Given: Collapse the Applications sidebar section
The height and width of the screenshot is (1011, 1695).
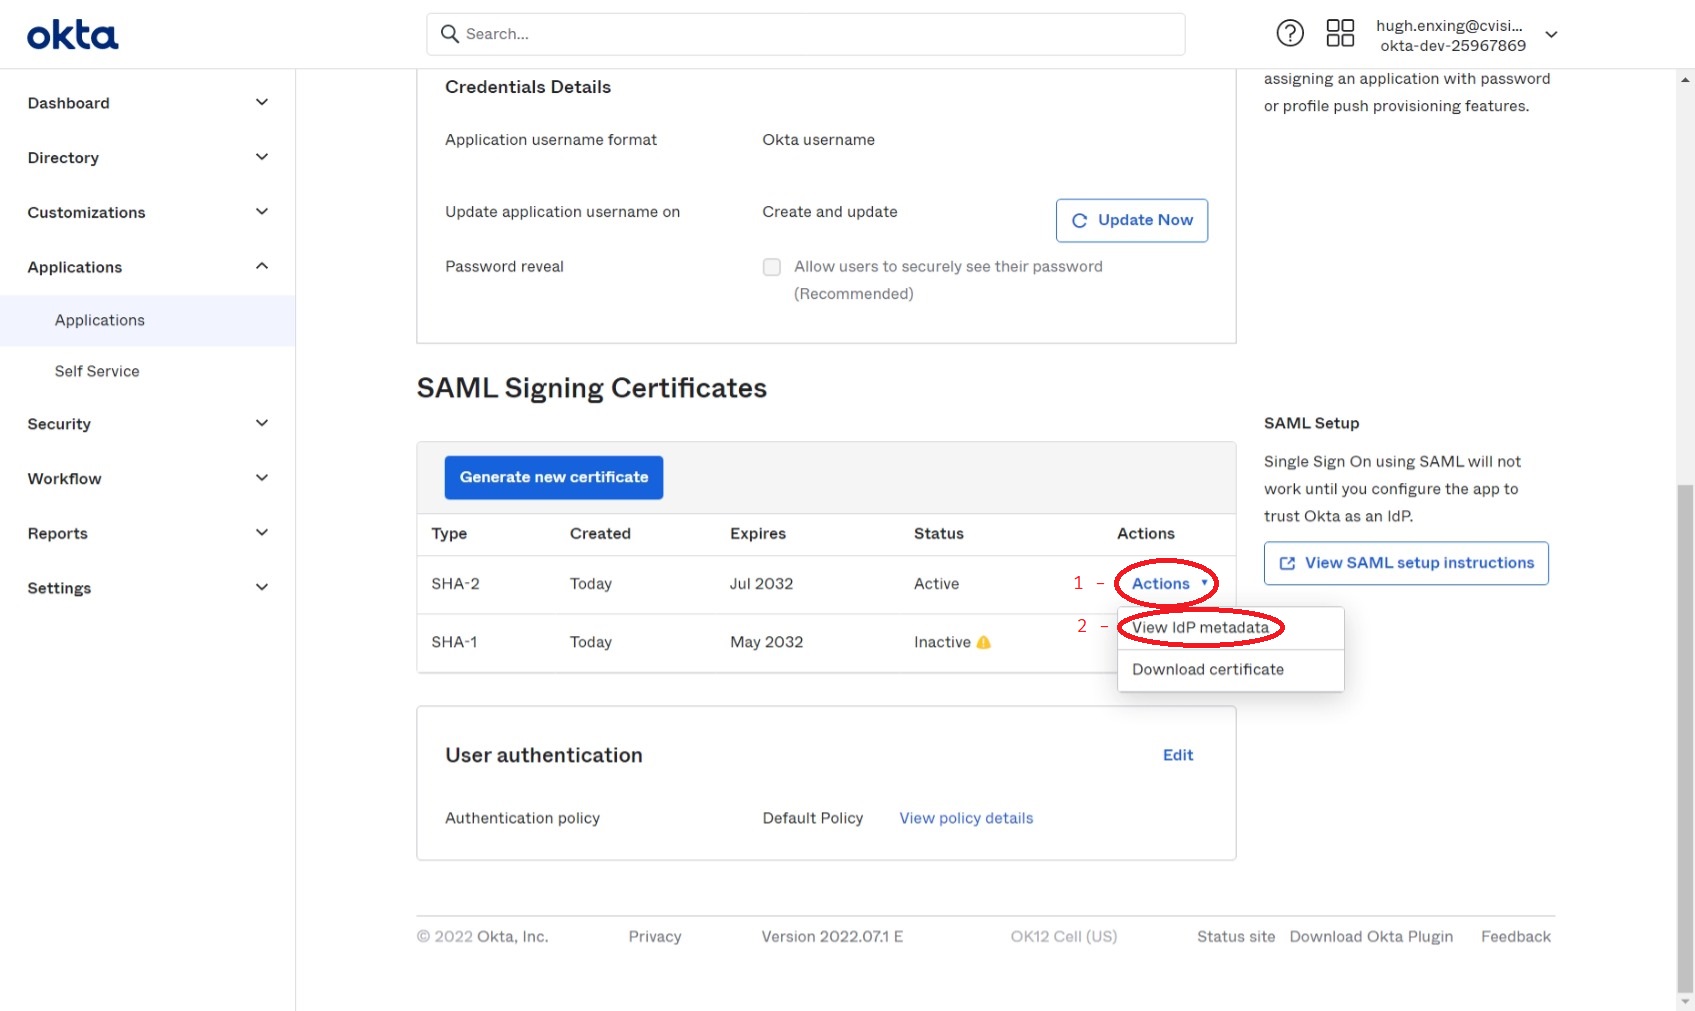Looking at the screenshot, I should 262,267.
